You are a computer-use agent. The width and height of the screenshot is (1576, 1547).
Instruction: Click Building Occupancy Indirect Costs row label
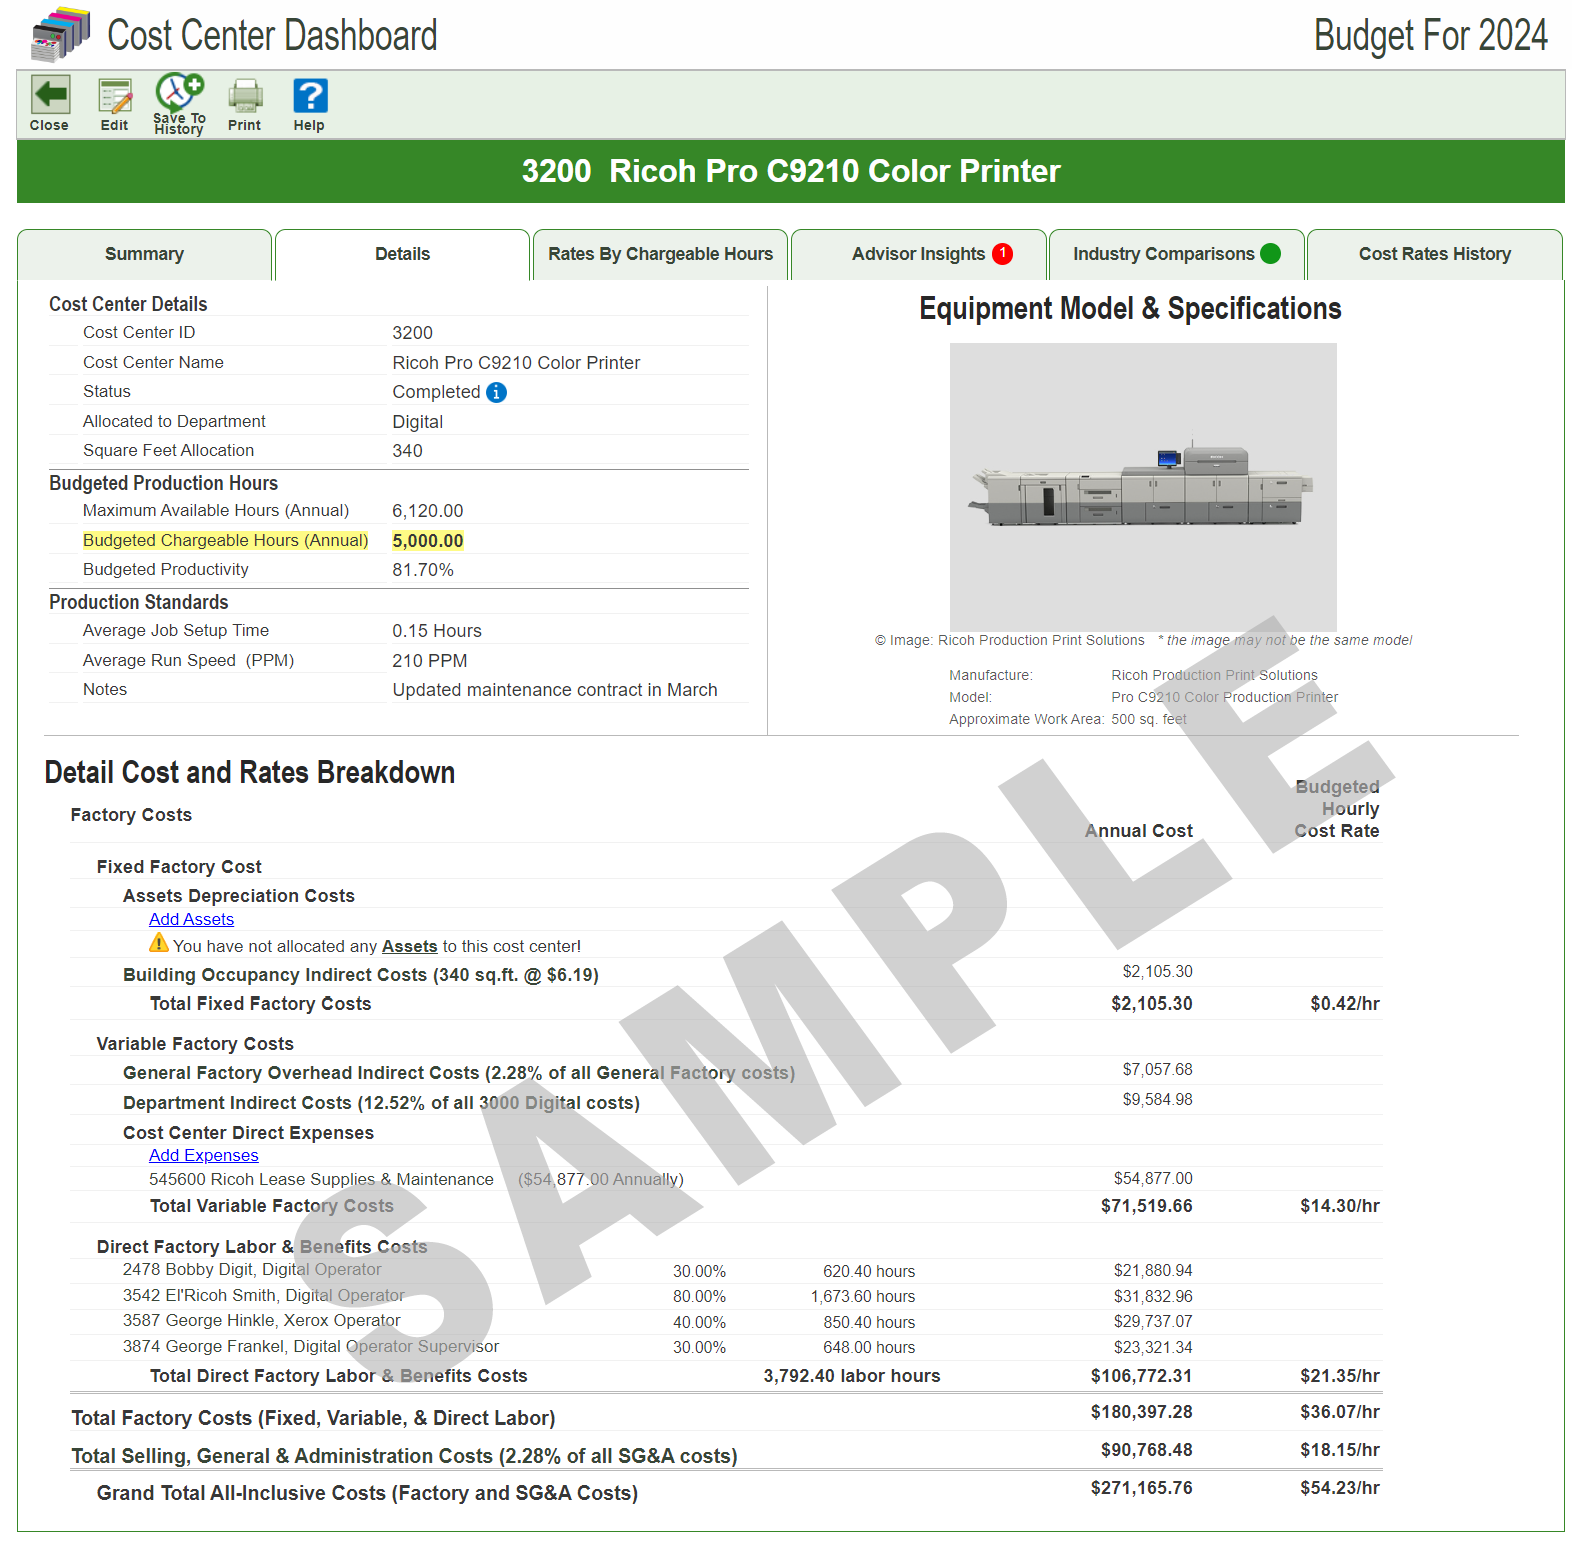click(361, 975)
